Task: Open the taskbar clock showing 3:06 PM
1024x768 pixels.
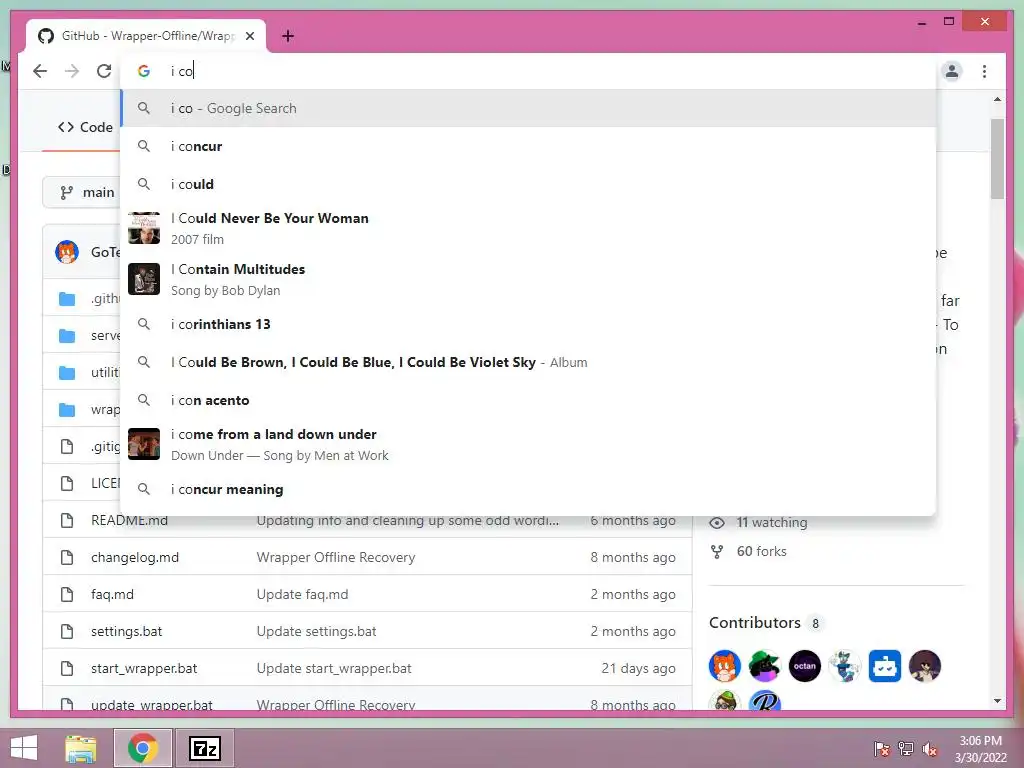Action: coord(980,749)
